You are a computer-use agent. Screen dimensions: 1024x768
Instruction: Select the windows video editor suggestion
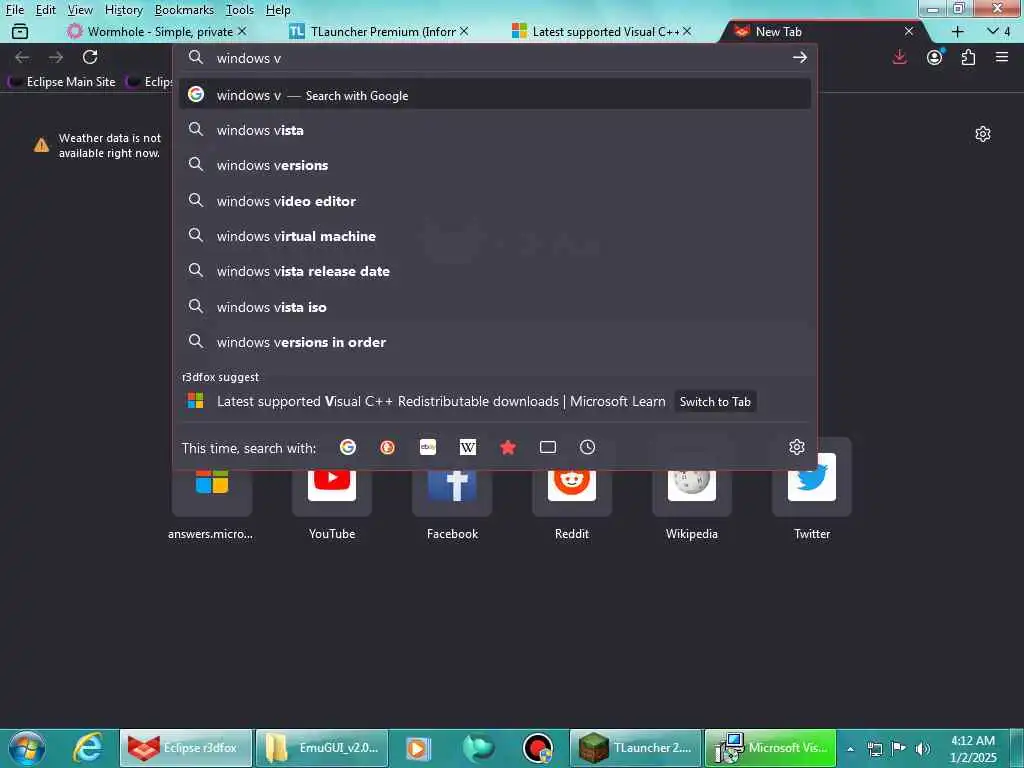pos(495,201)
